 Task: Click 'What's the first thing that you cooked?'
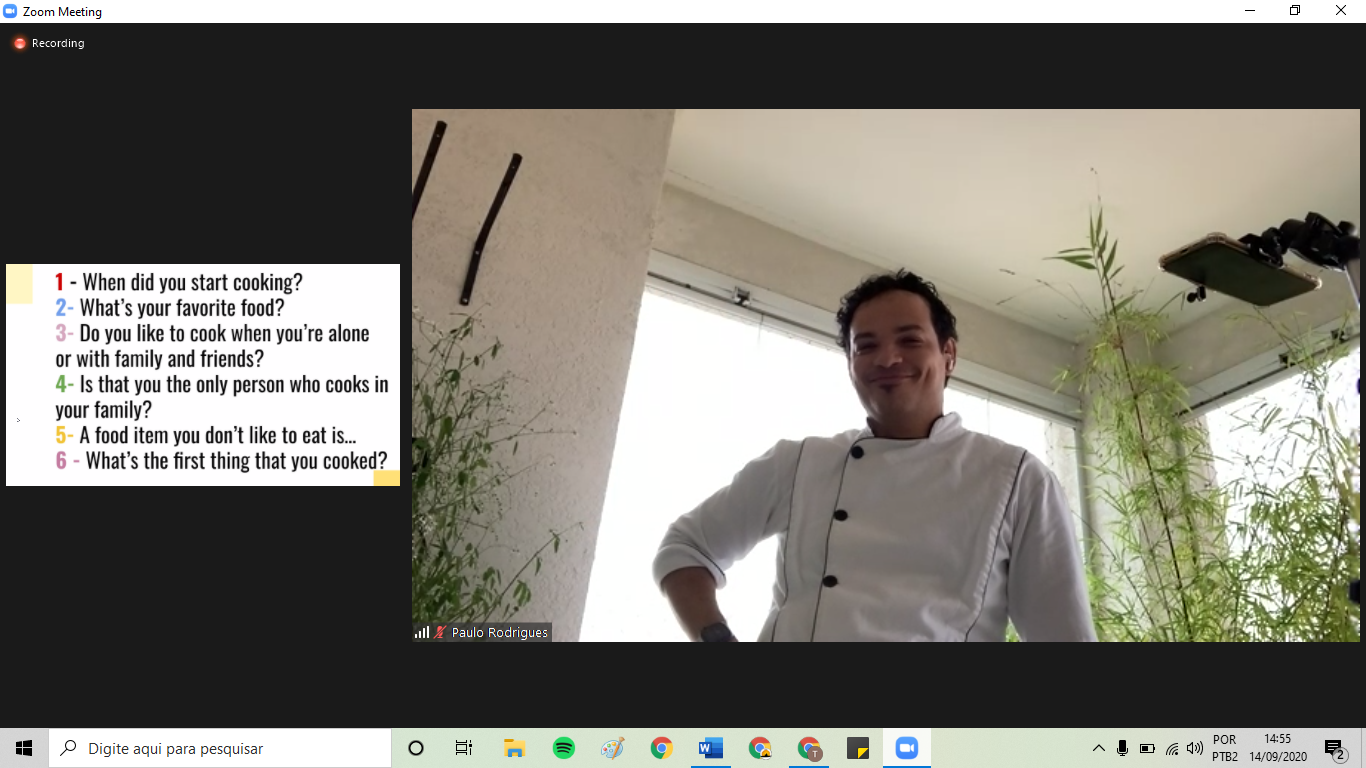point(236,461)
